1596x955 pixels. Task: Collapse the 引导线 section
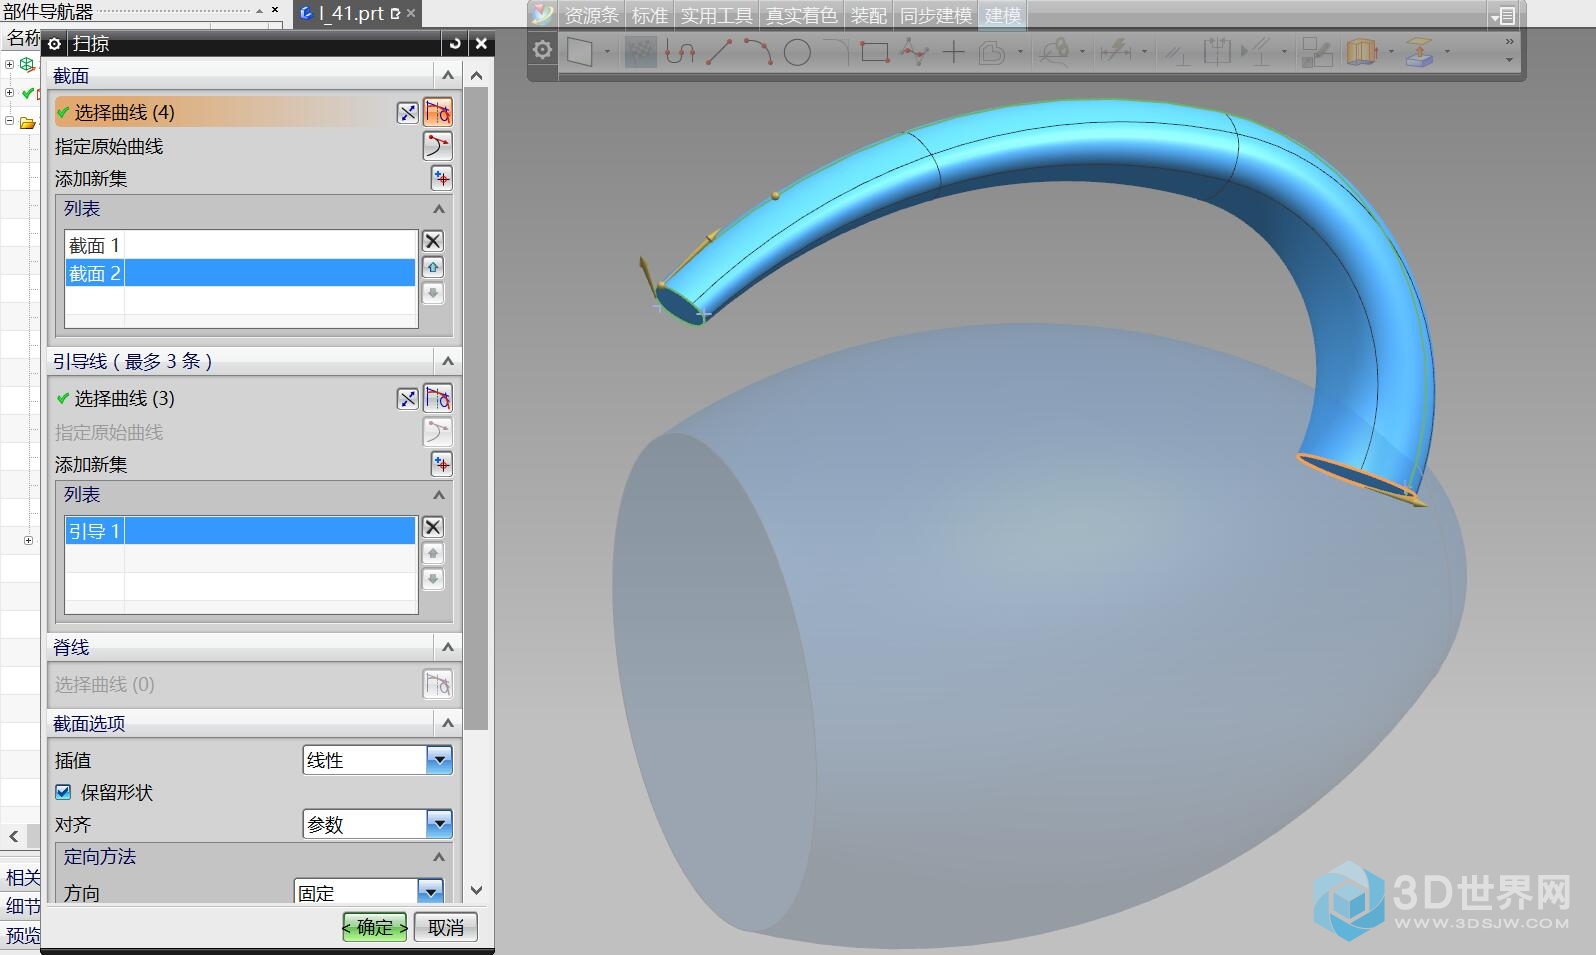(448, 362)
